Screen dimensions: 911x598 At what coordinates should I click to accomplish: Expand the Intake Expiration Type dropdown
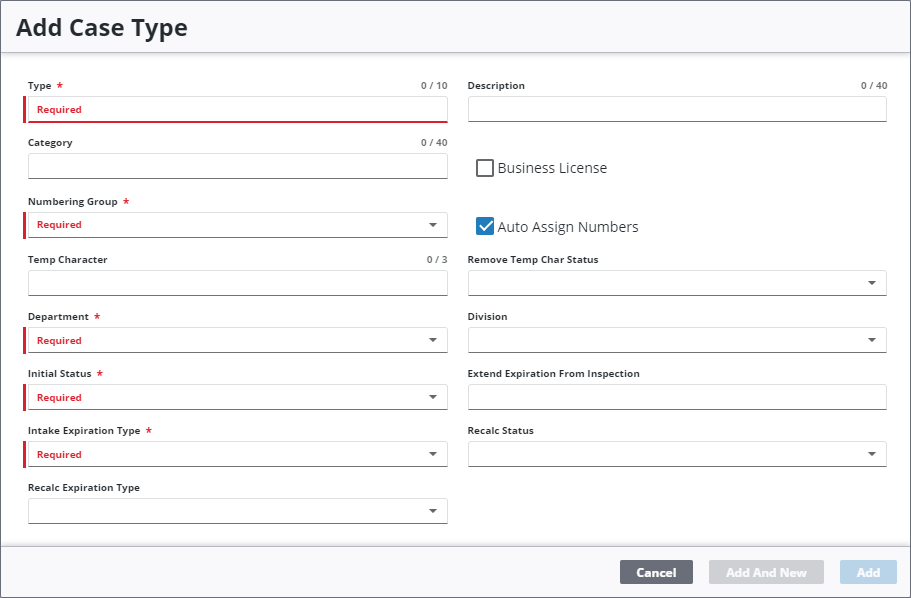click(237, 455)
